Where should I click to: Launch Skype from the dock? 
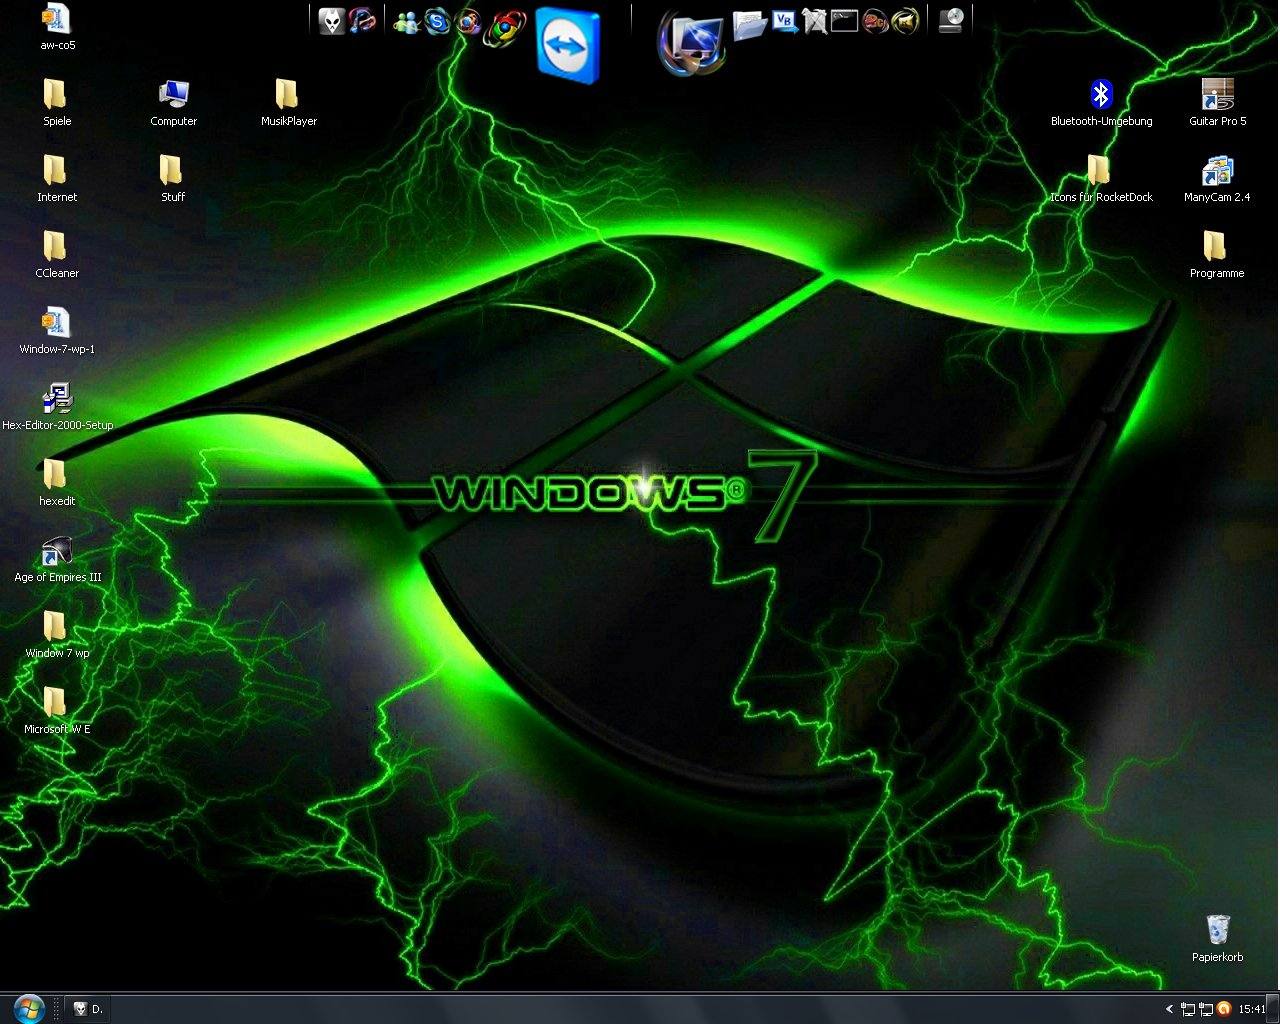point(437,21)
